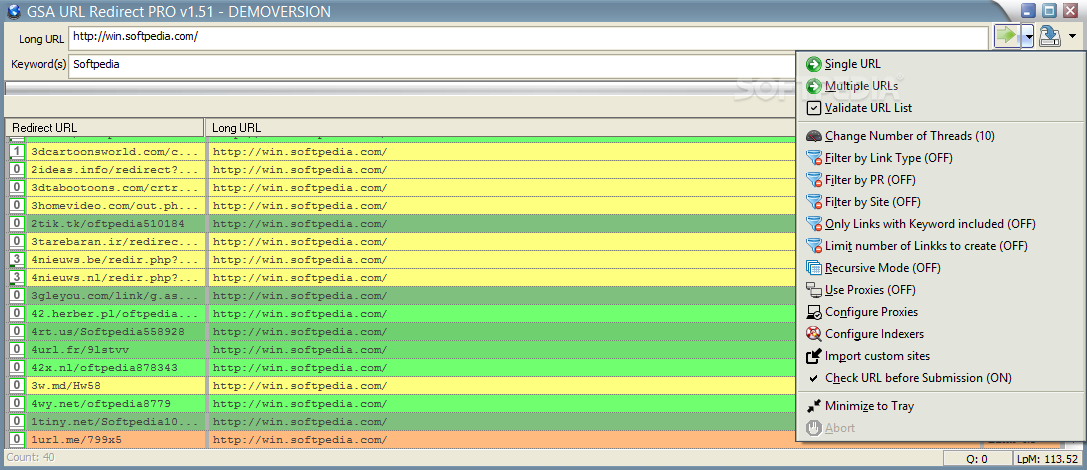Open dropdown arrow beside green submit button
Image resolution: width=1087 pixels, height=470 pixels.
coord(1028,36)
